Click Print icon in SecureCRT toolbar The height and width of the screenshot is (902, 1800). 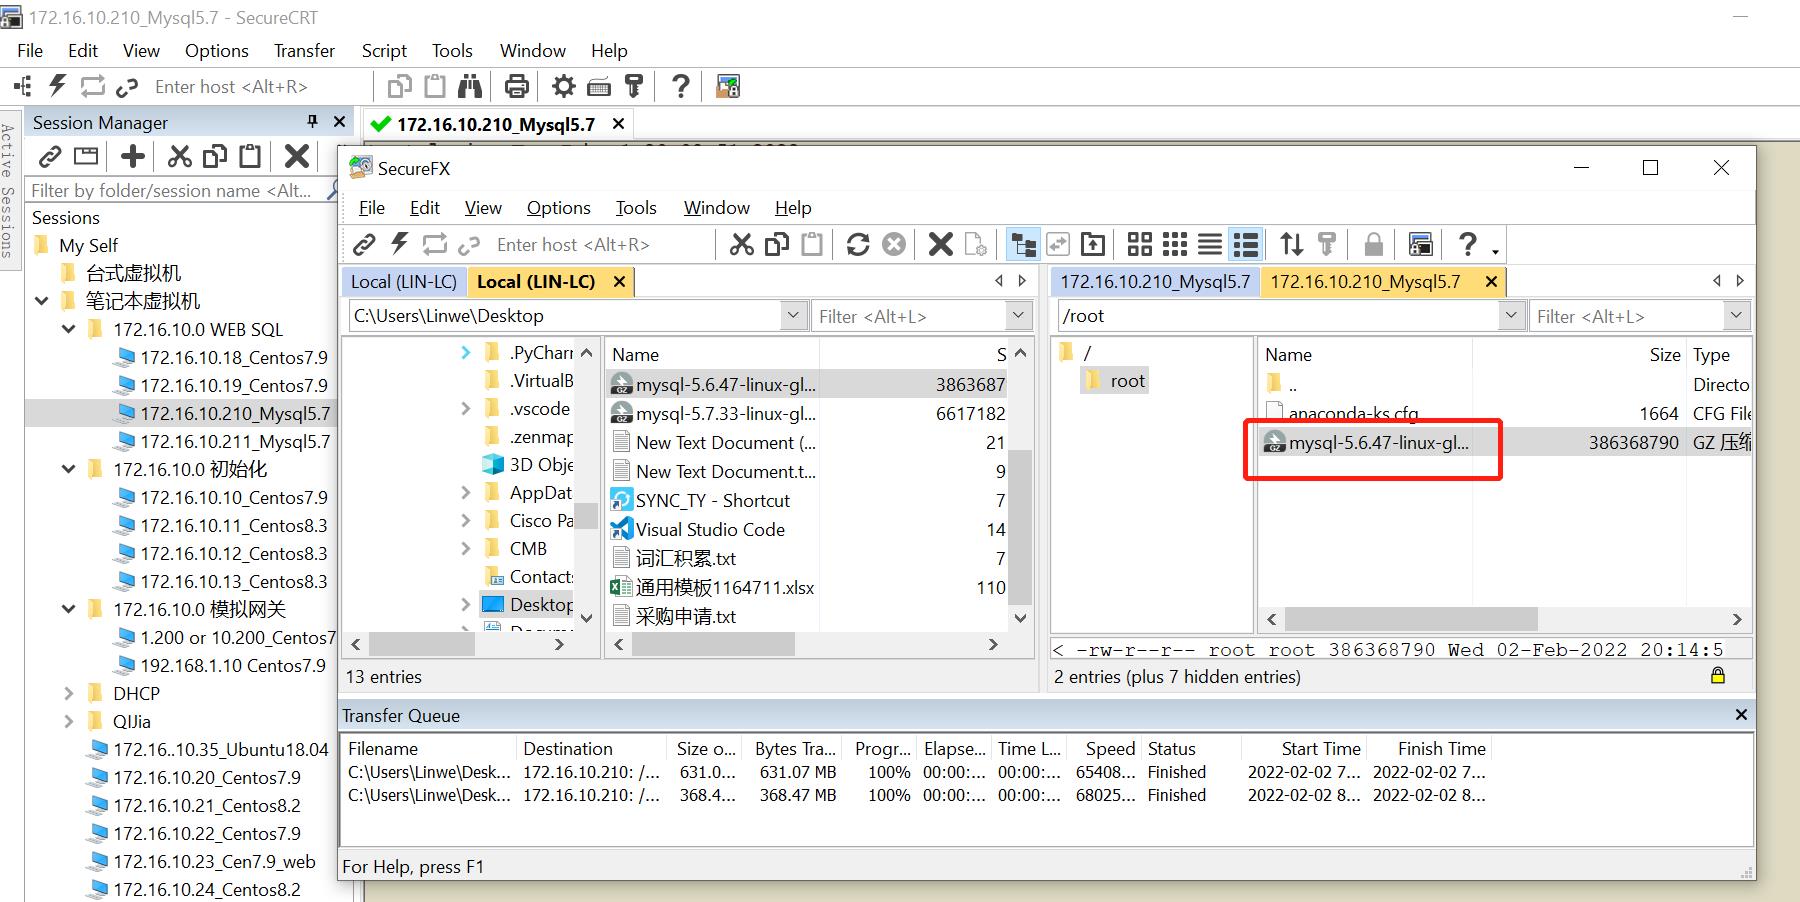pos(517,86)
